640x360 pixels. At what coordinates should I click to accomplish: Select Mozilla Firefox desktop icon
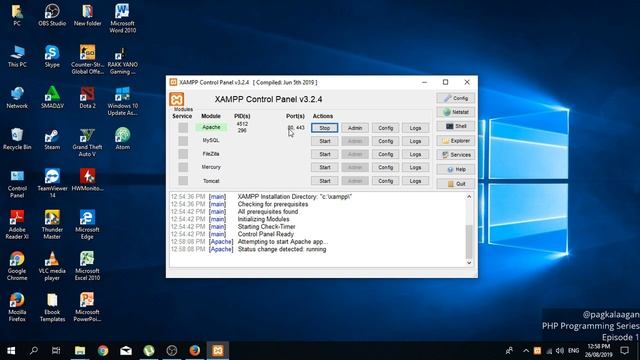point(17,307)
